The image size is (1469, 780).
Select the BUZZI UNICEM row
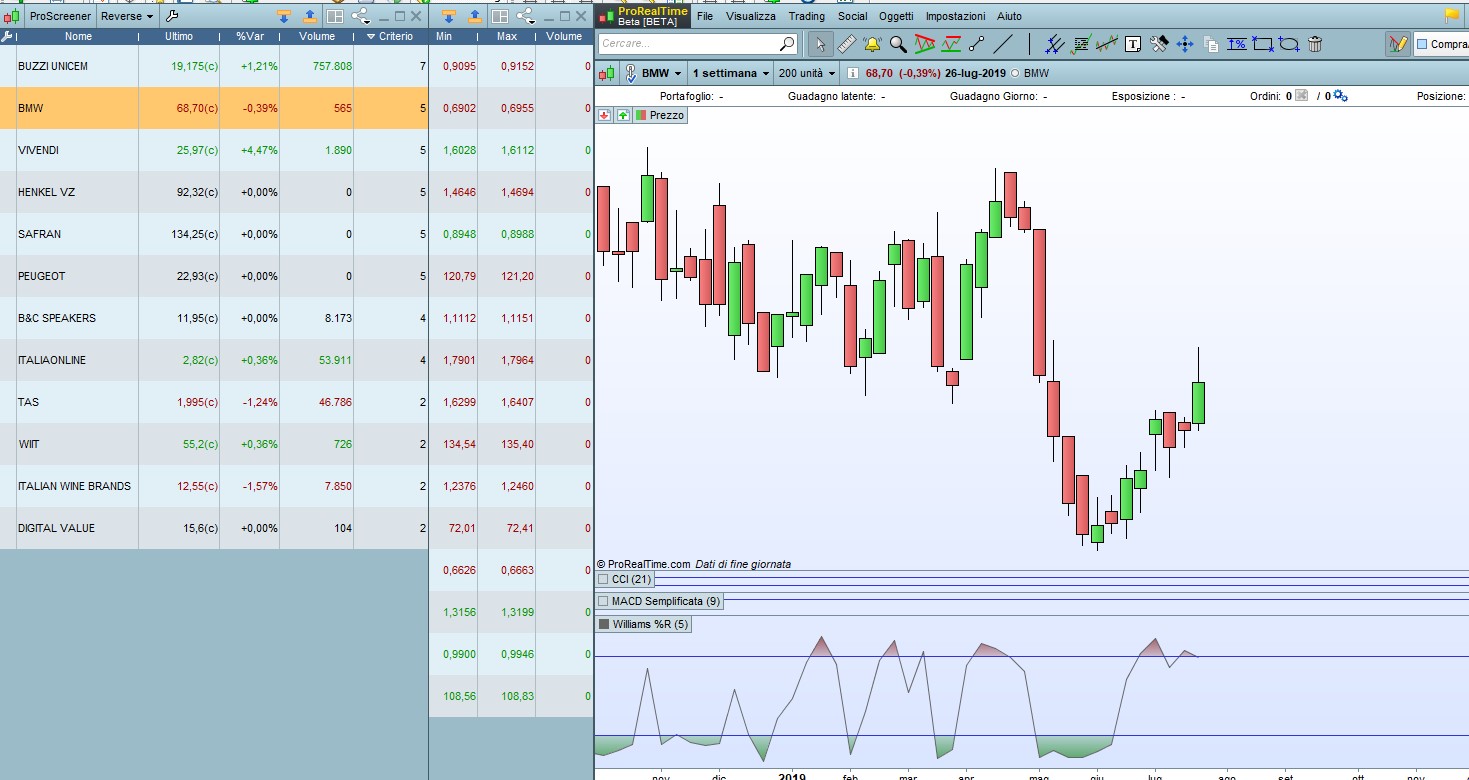pyautogui.click(x=213, y=66)
